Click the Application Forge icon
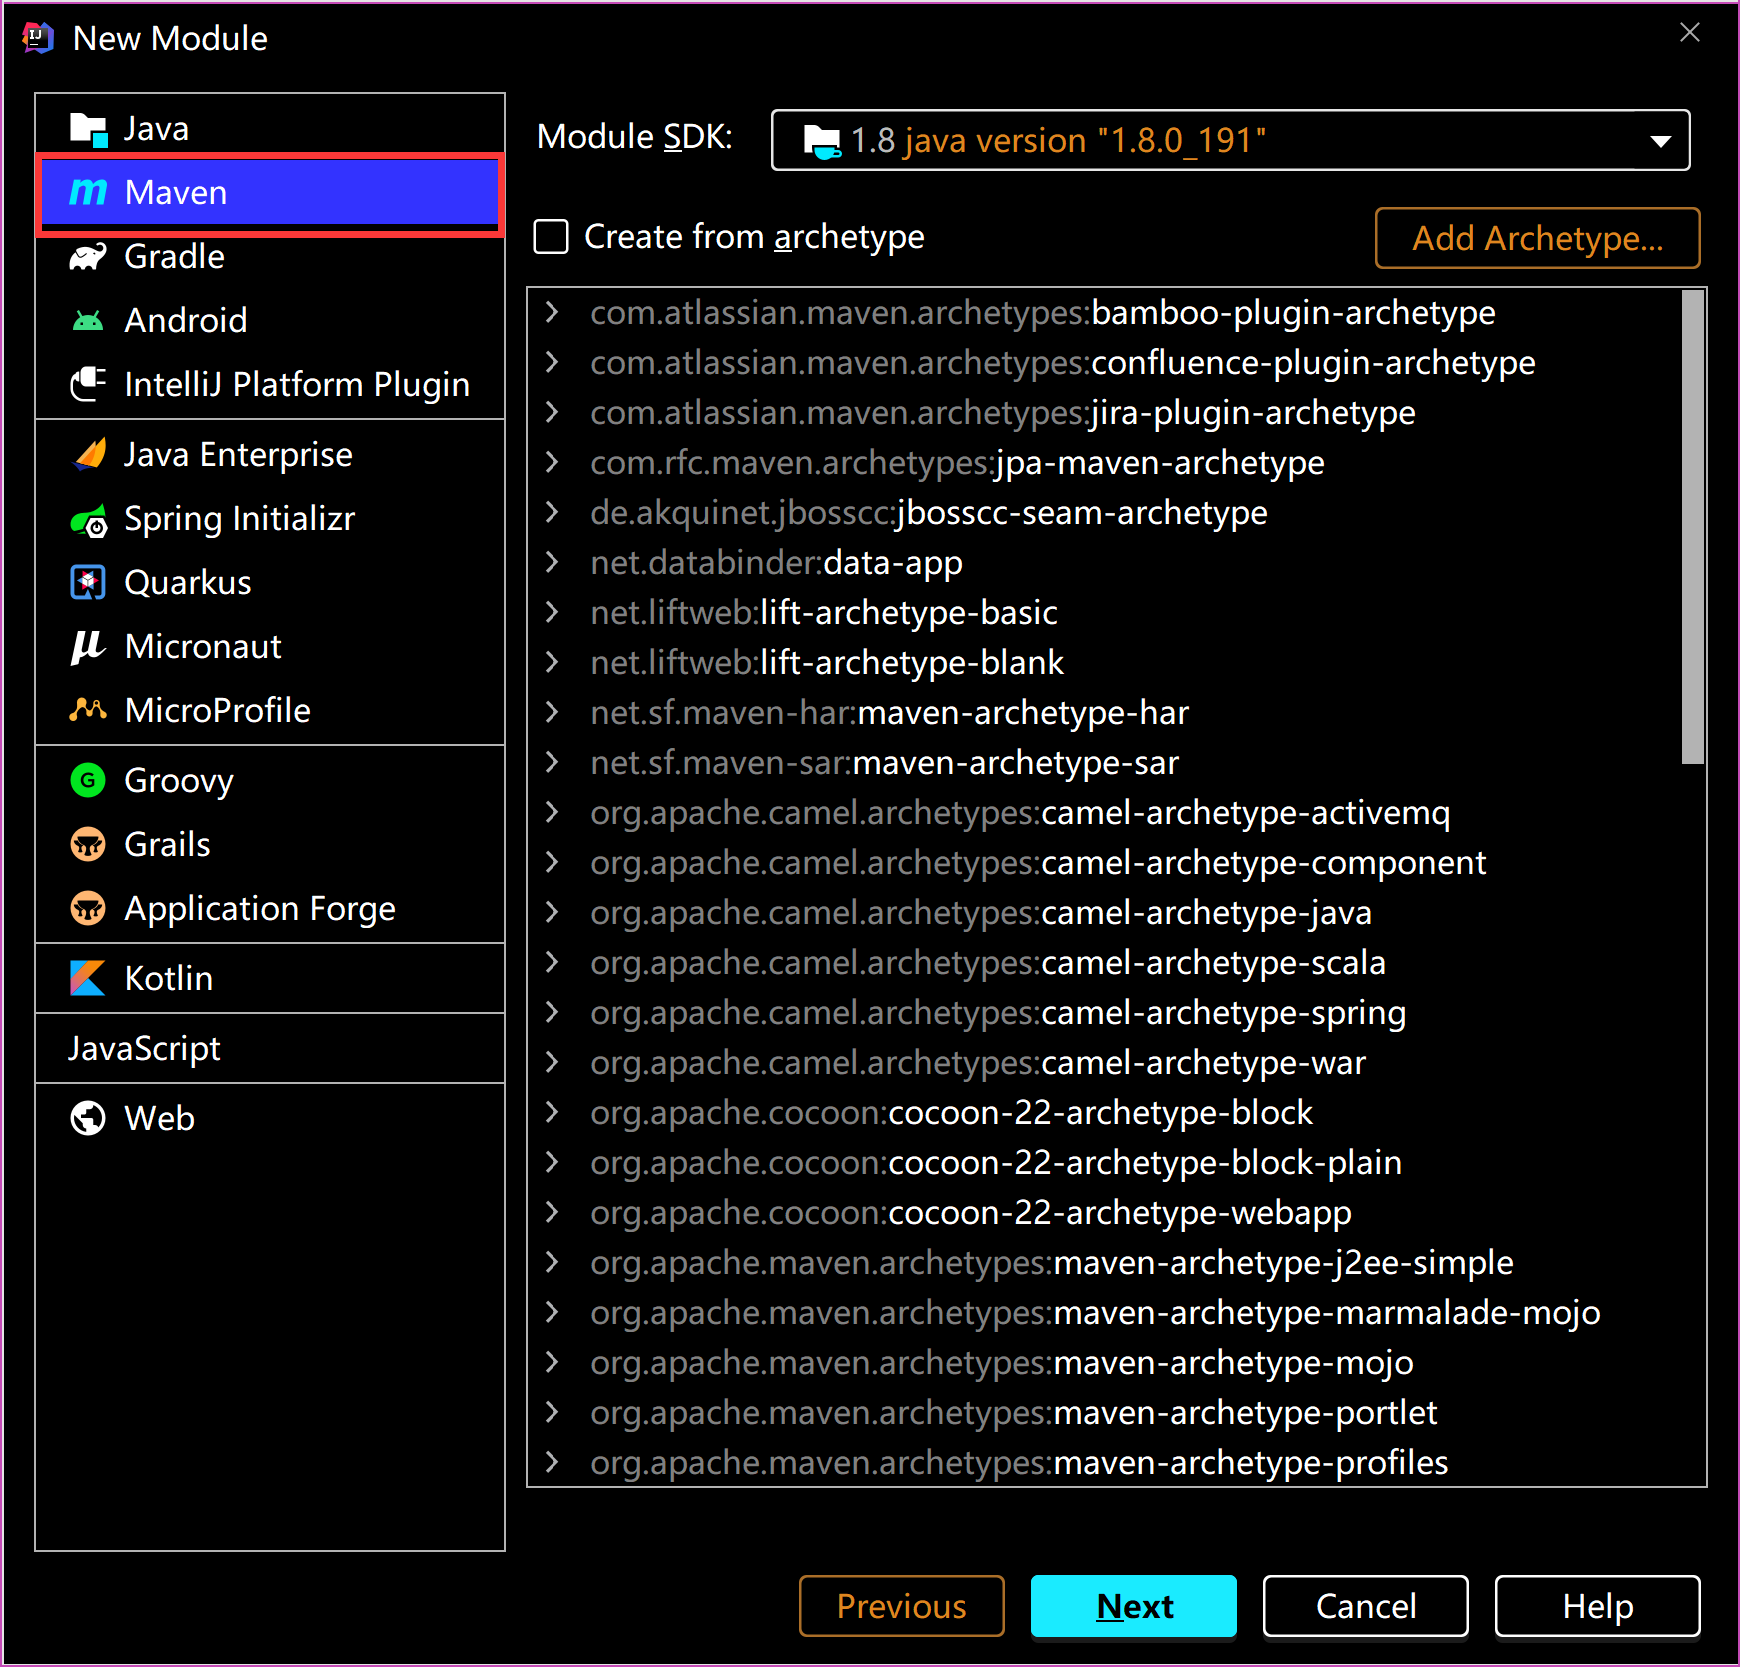 coord(88,908)
